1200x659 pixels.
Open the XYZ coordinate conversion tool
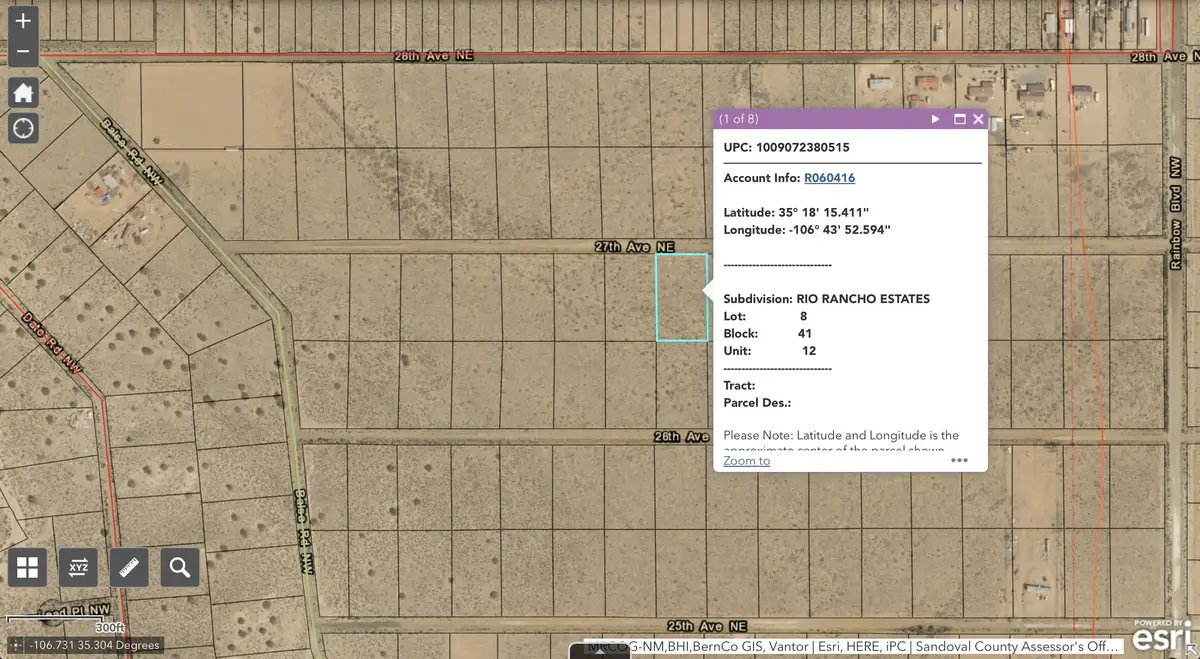pyautogui.click(x=78, y=568)
